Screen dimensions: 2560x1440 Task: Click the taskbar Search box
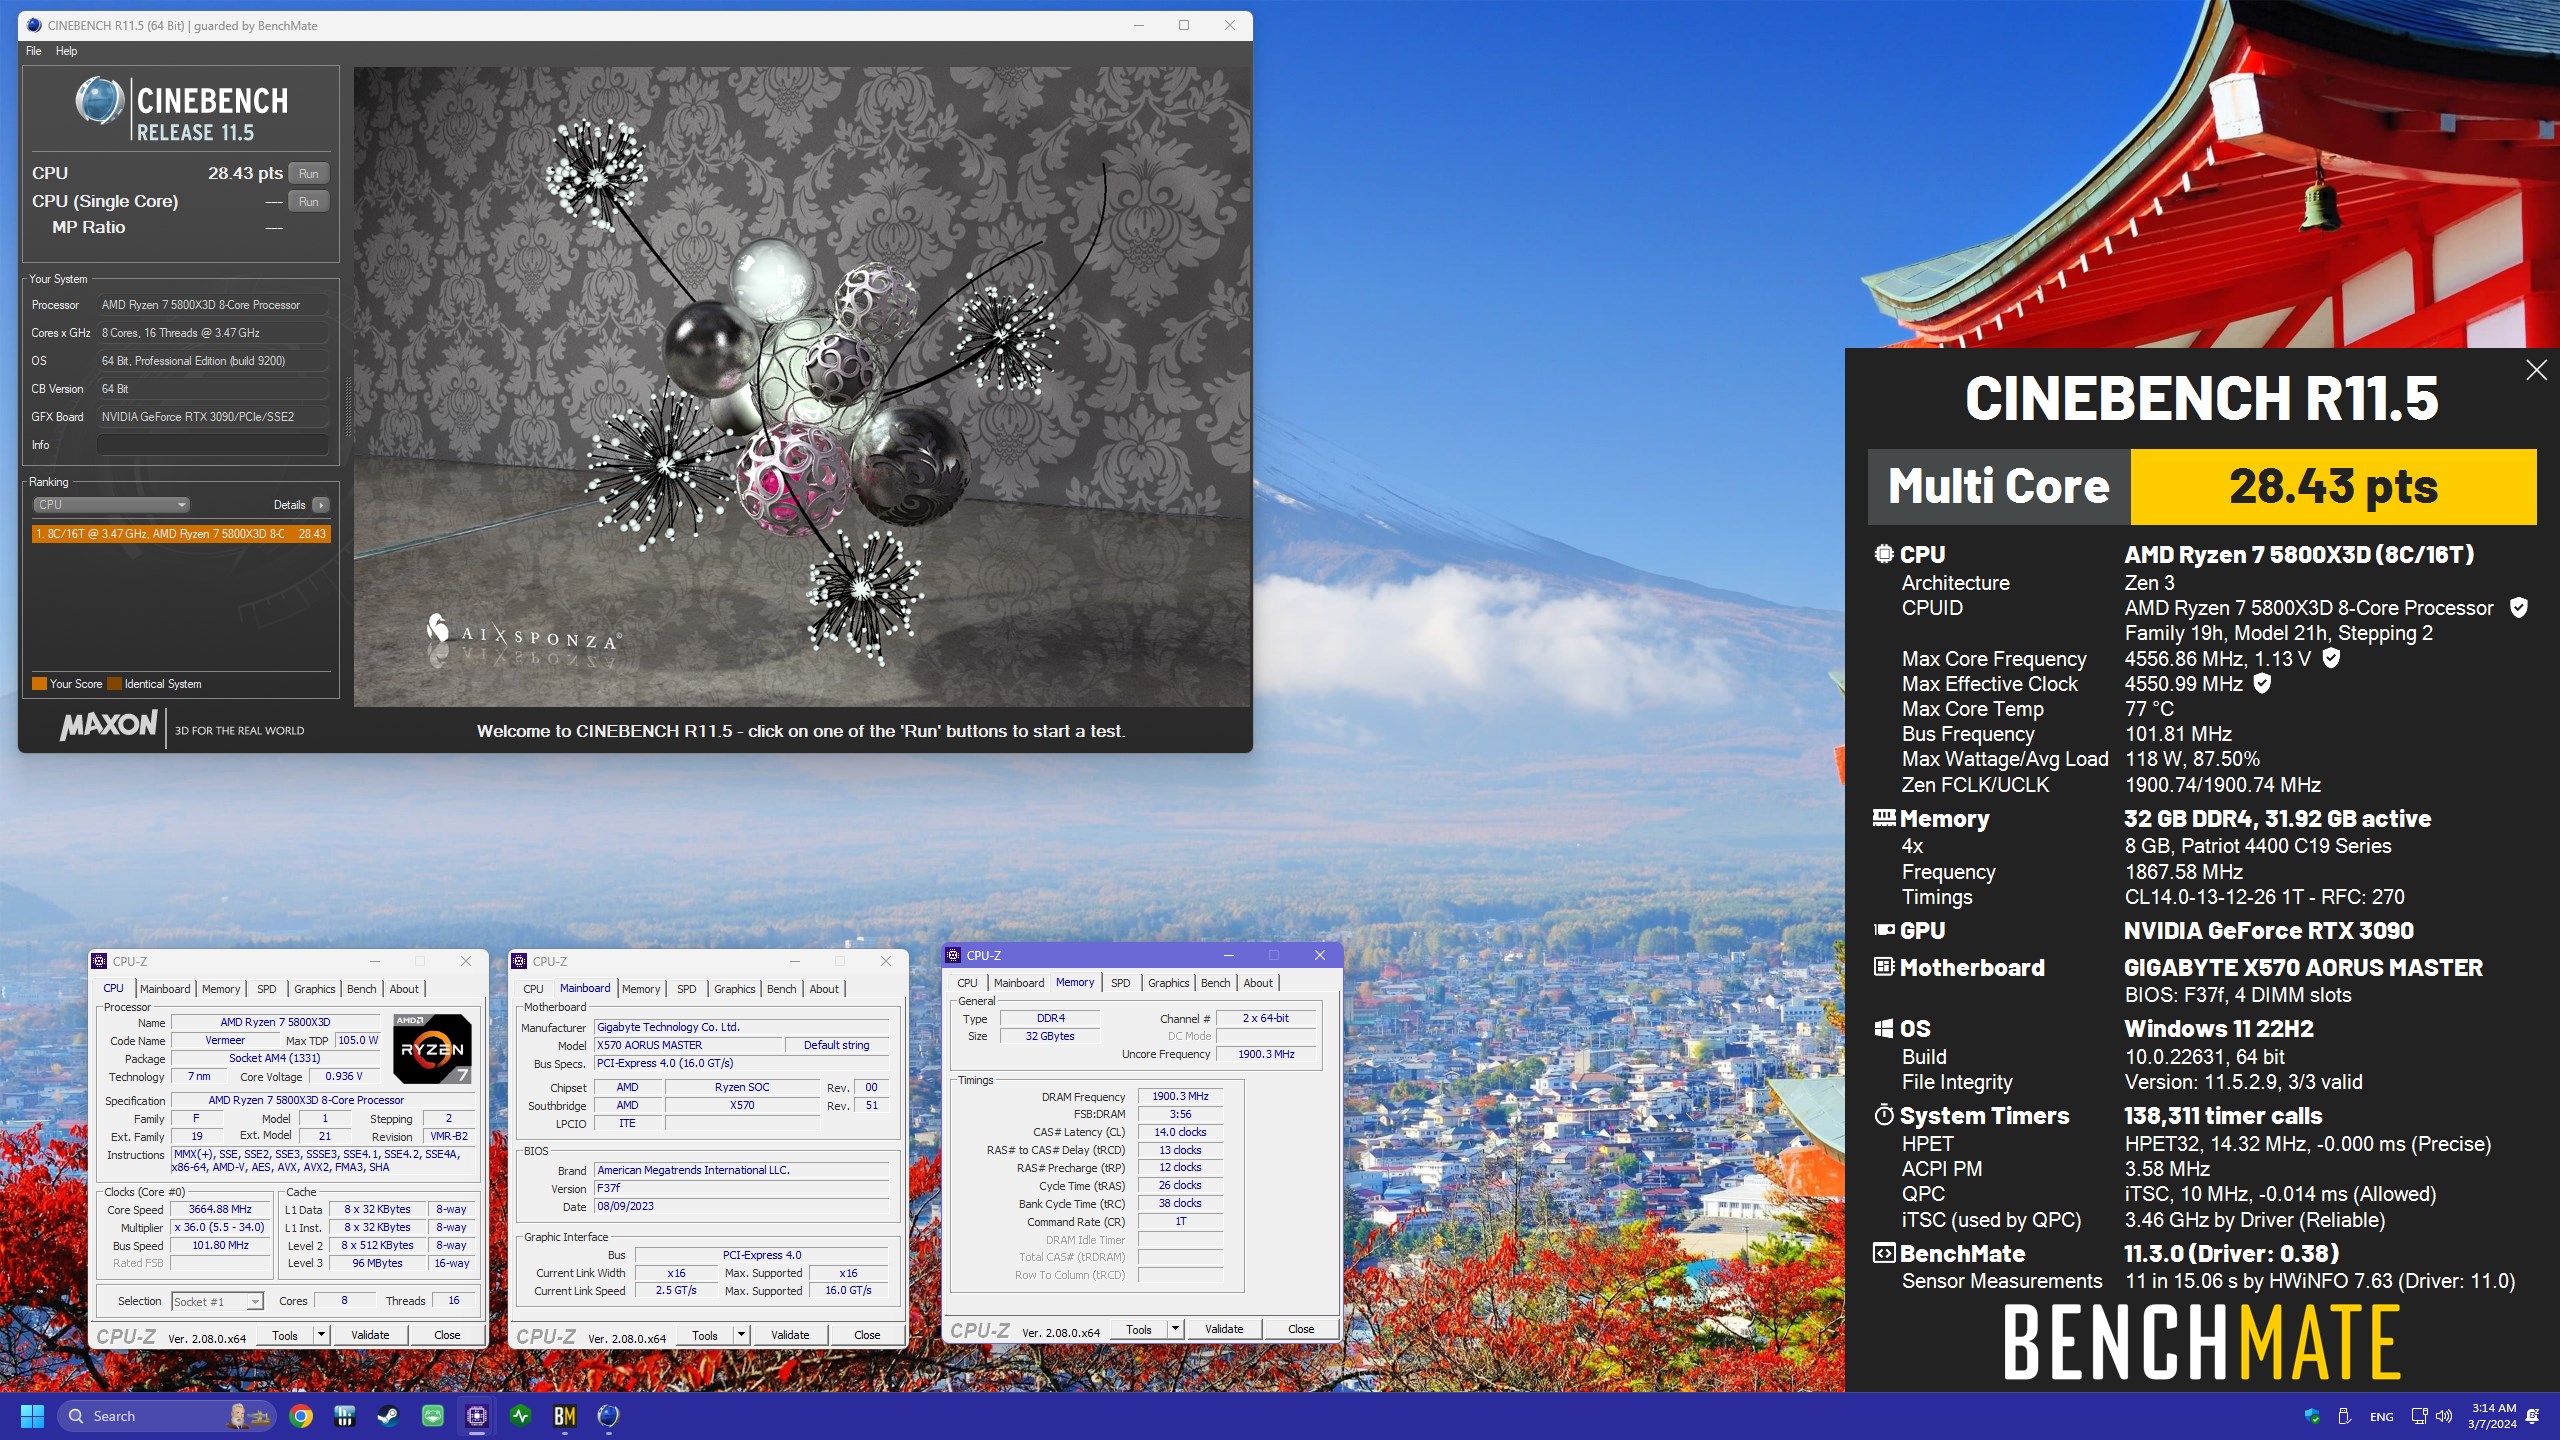(167, 1416)
